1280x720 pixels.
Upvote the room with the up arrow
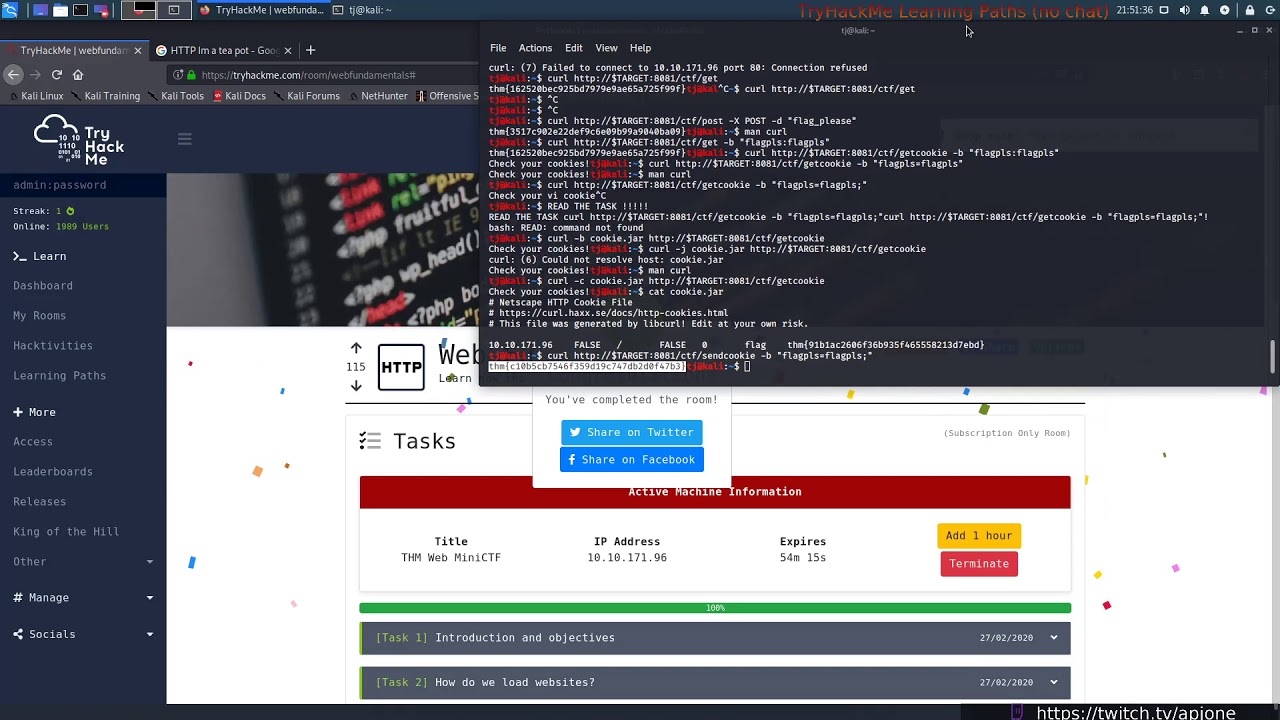coord(356,348)
